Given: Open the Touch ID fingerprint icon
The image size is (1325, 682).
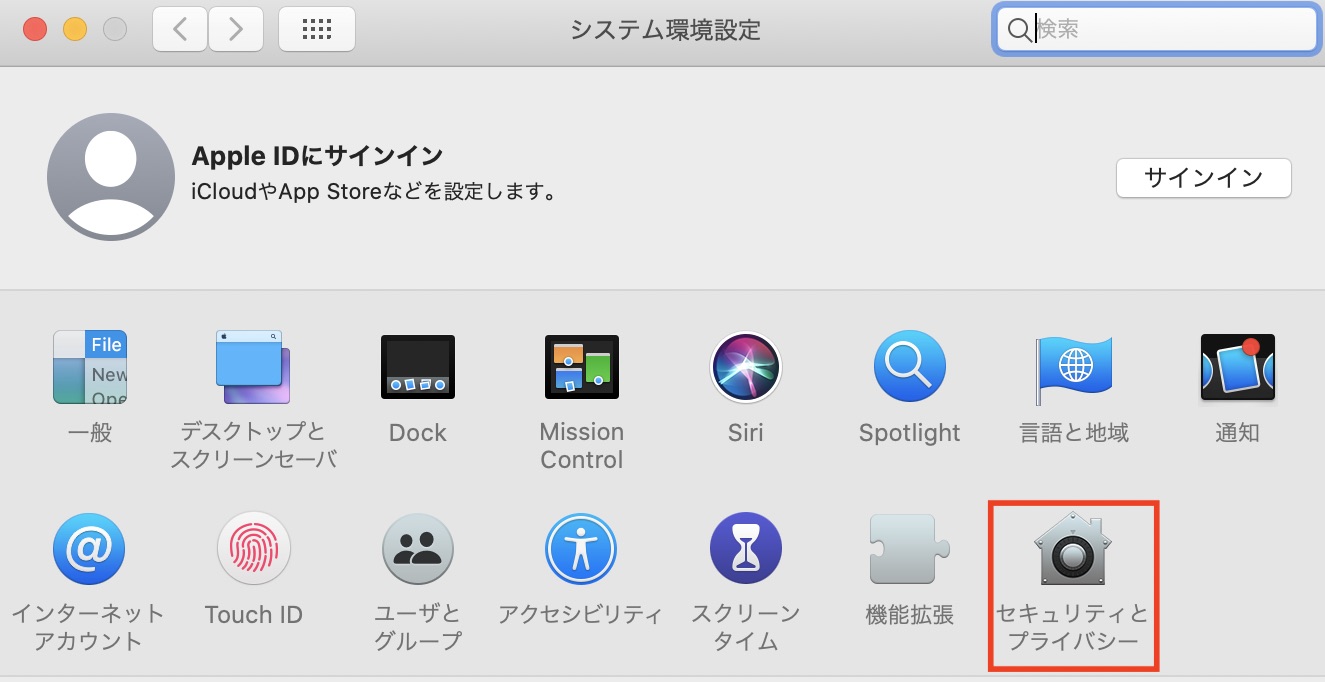Looking at the screenshot, I should coord(253,550).
